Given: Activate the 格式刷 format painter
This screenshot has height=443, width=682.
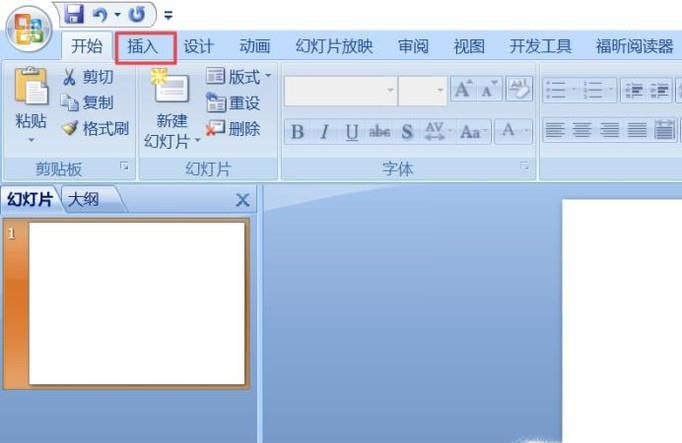Looking at the screenshot, I should [95, 128].
